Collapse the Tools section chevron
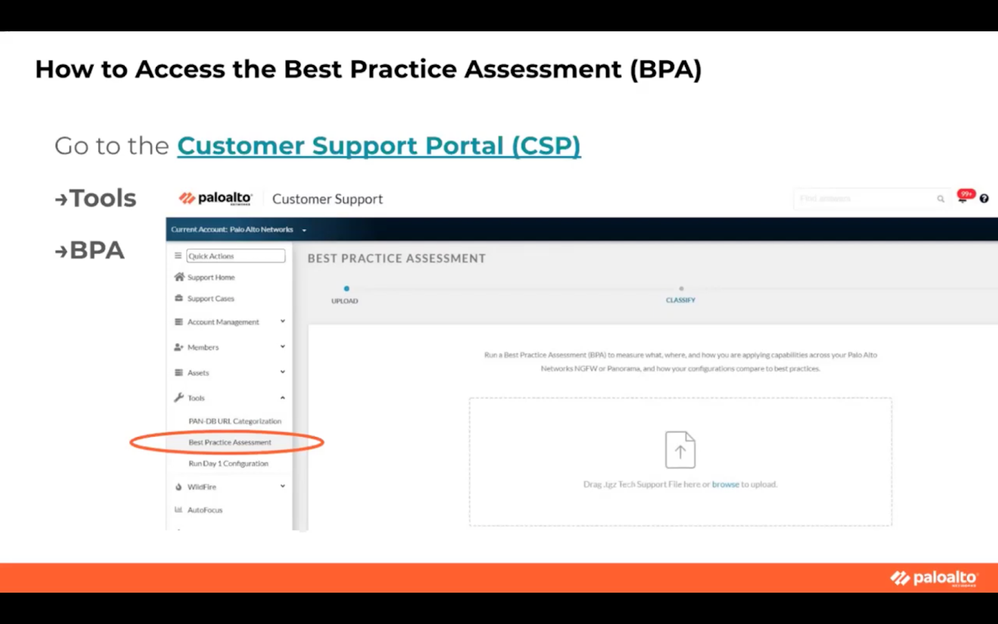 pos(283,397)
